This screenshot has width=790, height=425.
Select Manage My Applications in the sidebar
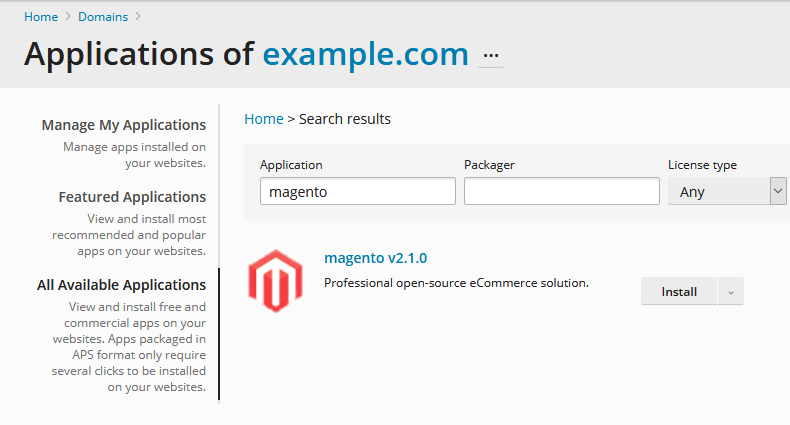[x=123, y=125]
